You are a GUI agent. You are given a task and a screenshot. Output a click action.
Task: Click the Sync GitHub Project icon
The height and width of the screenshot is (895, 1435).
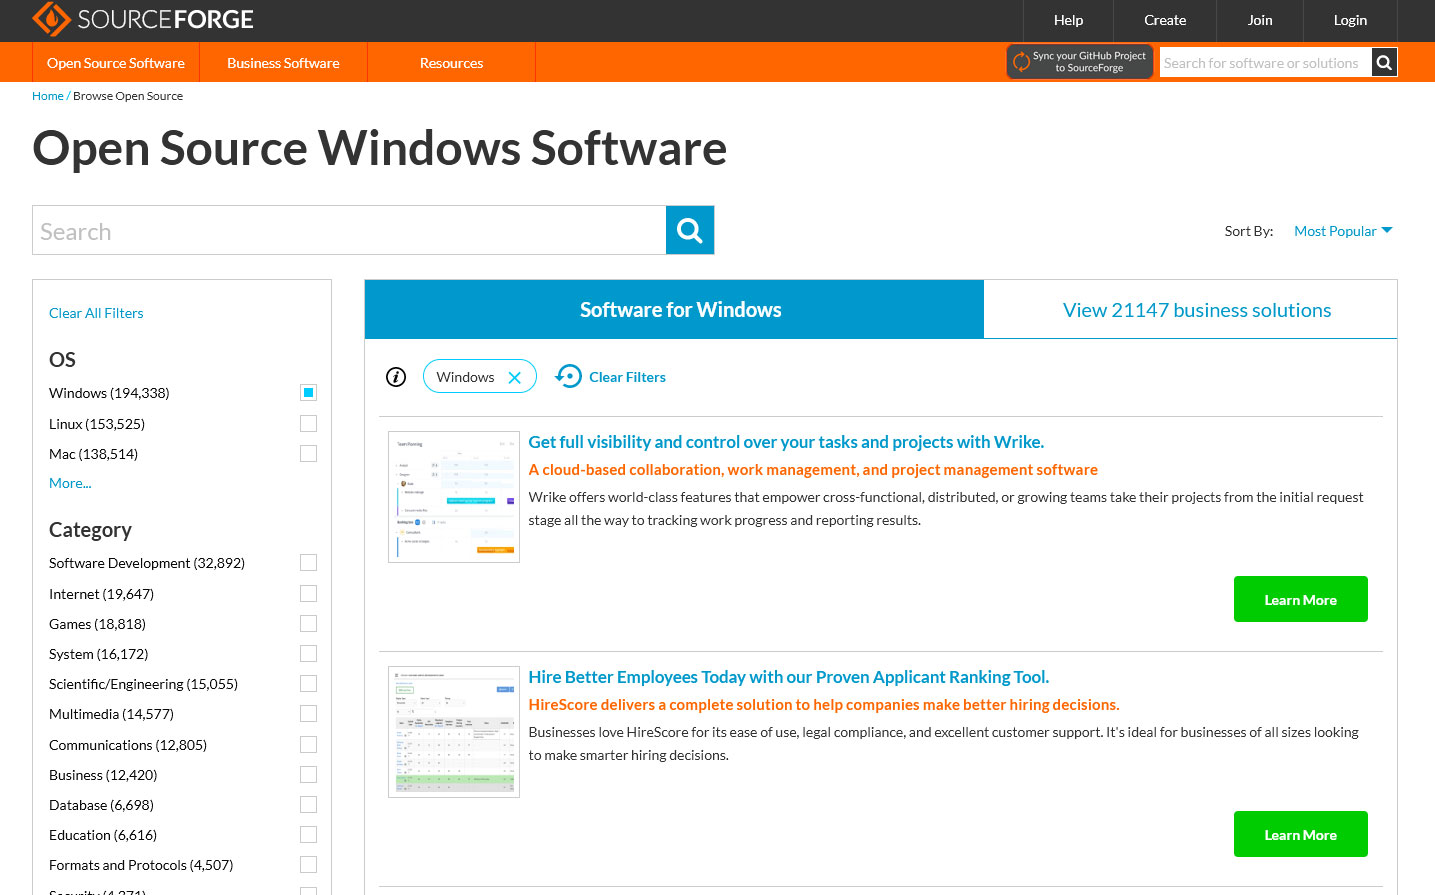1021,62
